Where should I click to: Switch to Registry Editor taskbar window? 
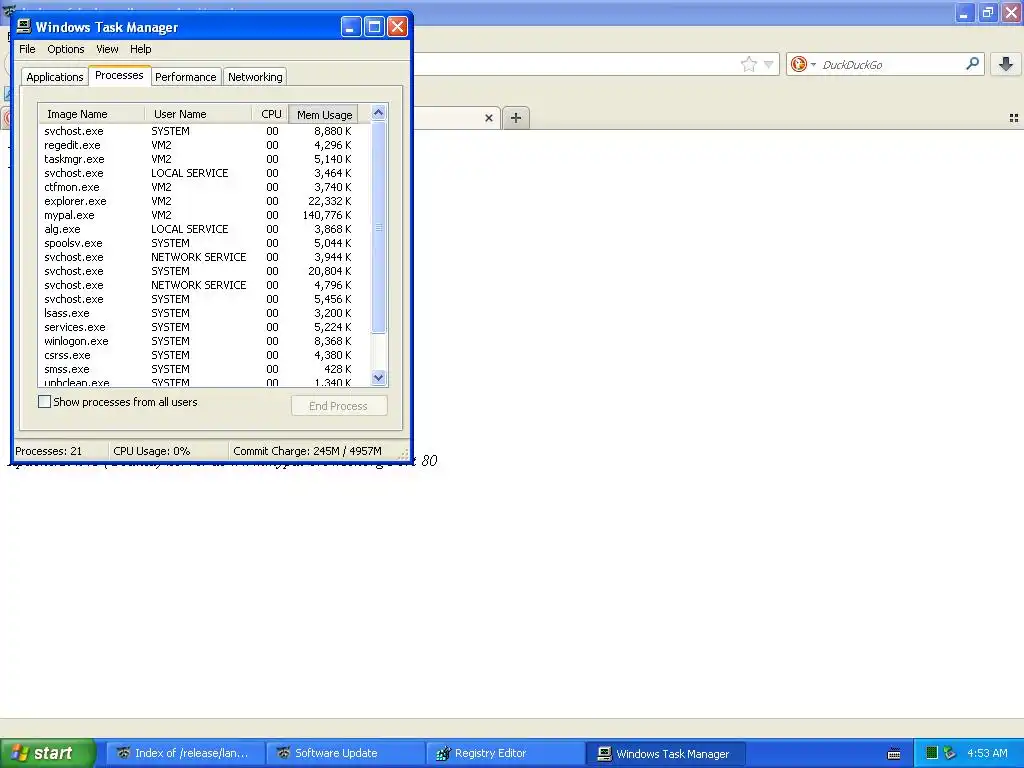[505, 753]
